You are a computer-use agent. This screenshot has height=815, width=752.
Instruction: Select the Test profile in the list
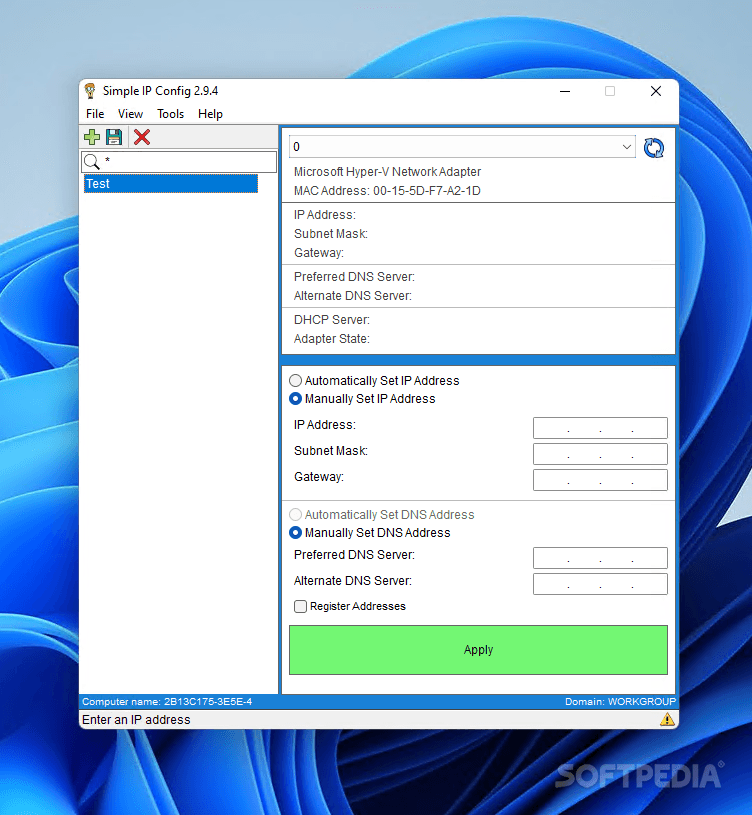point(171,183)
